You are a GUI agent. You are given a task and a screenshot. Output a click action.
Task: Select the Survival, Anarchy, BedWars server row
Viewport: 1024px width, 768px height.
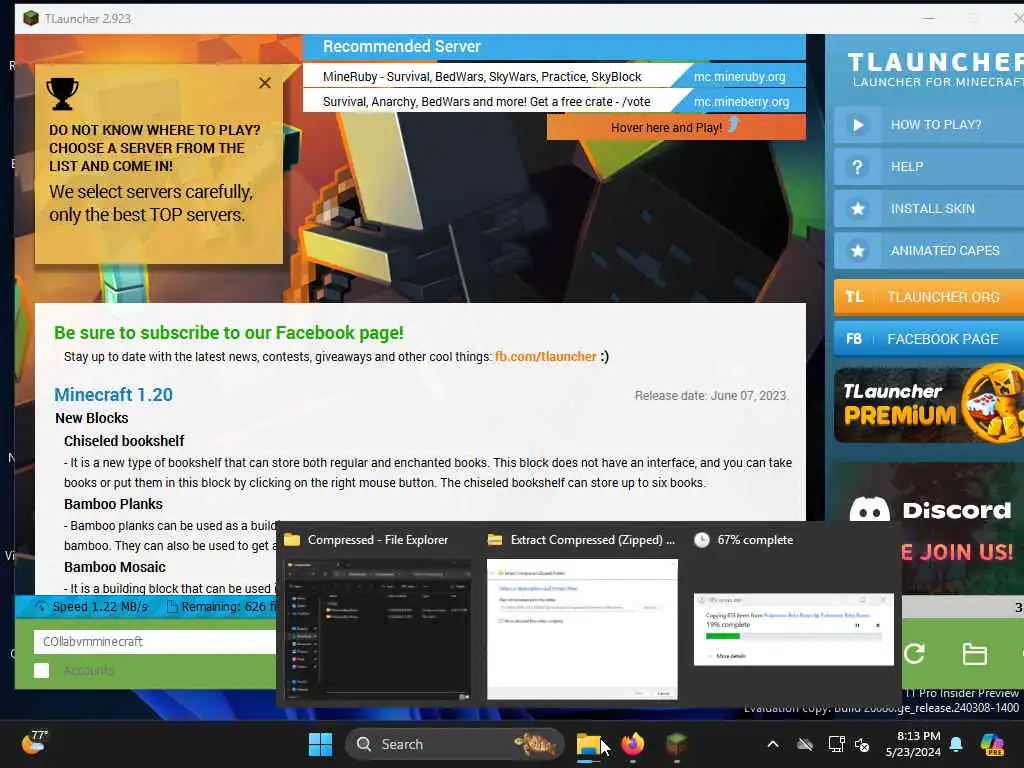(x=554, y=101)
